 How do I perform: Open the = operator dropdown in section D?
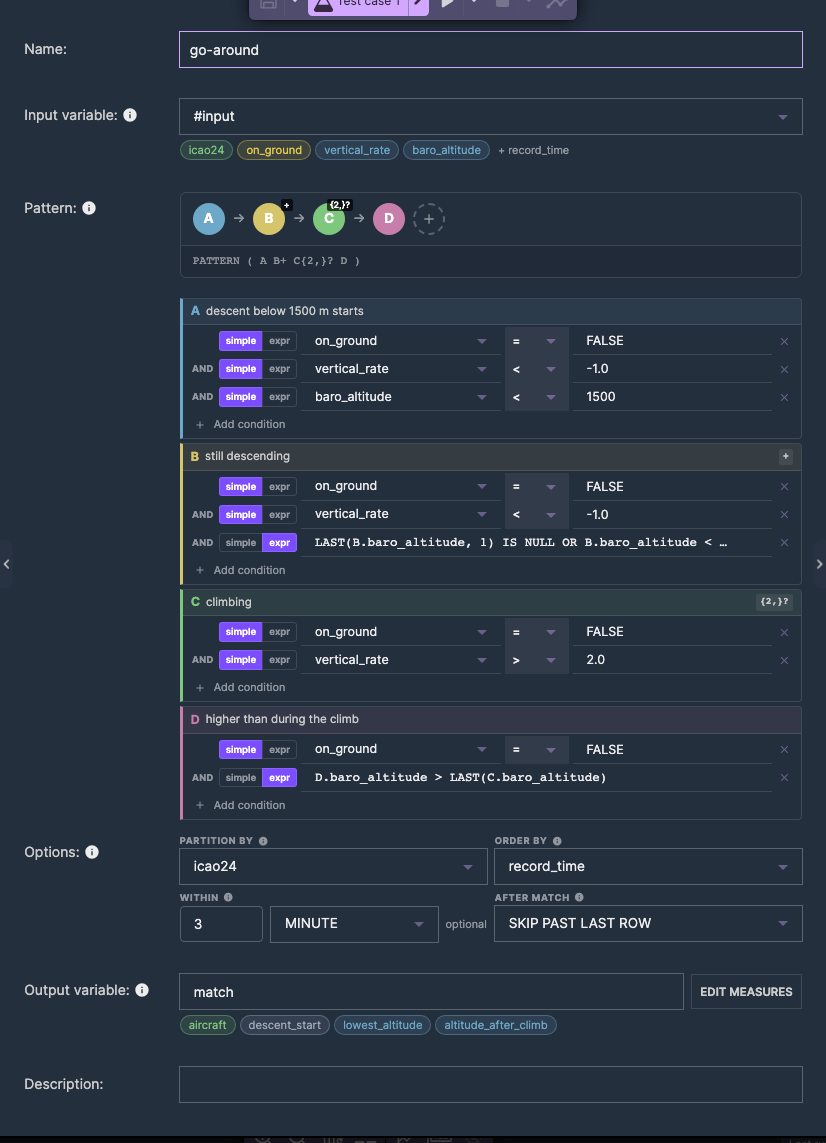(536, 749)
